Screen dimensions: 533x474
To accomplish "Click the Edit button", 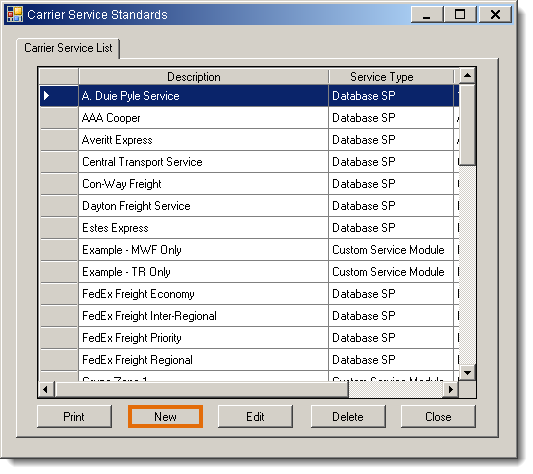I will click(x=255, y=416).
